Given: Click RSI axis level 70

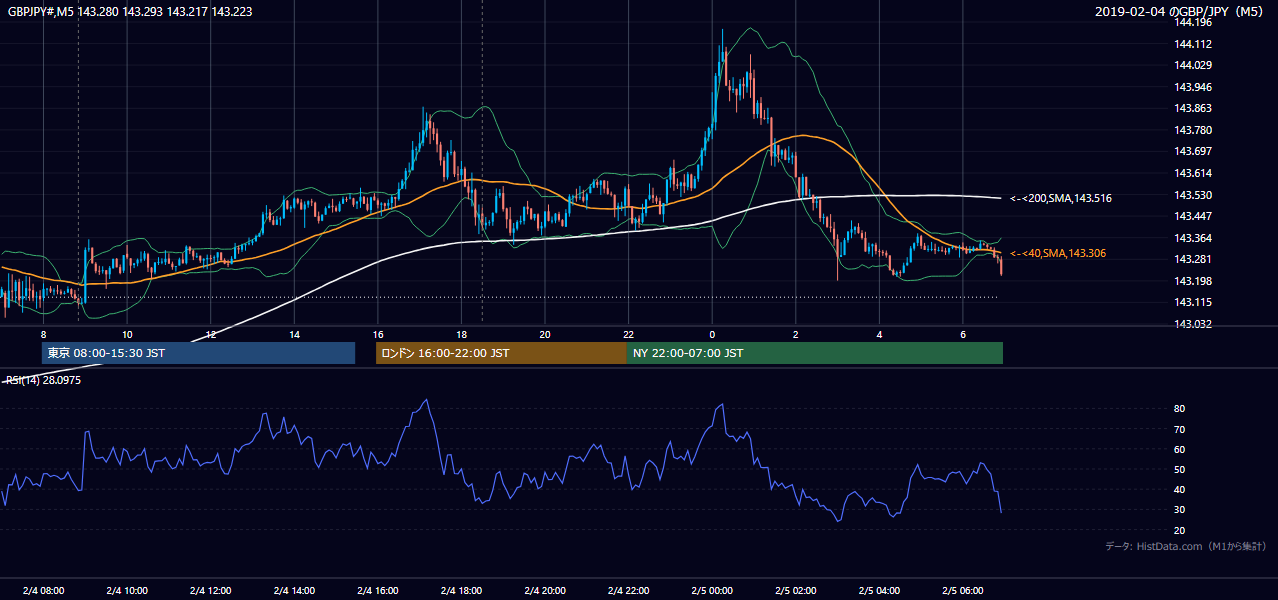Looking at the screenshot, I should coord(1179,429).
